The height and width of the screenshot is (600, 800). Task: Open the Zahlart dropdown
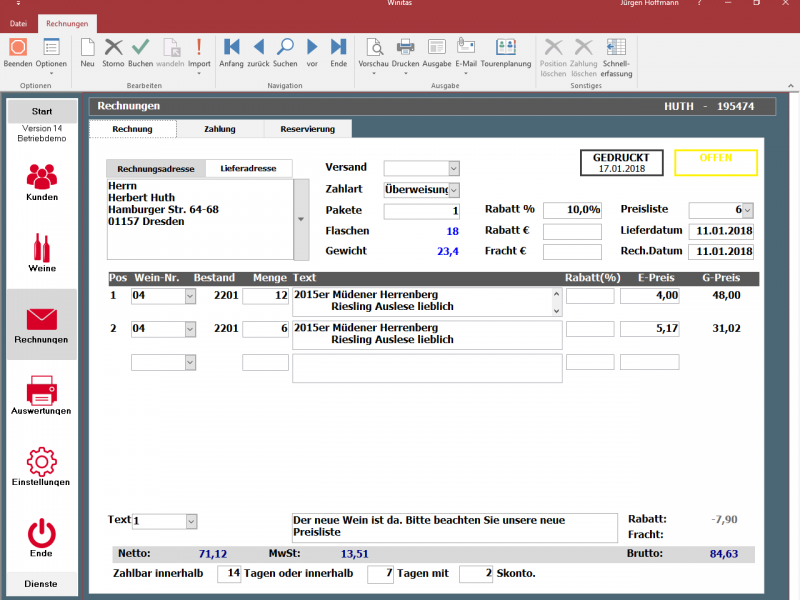(454, 189)
